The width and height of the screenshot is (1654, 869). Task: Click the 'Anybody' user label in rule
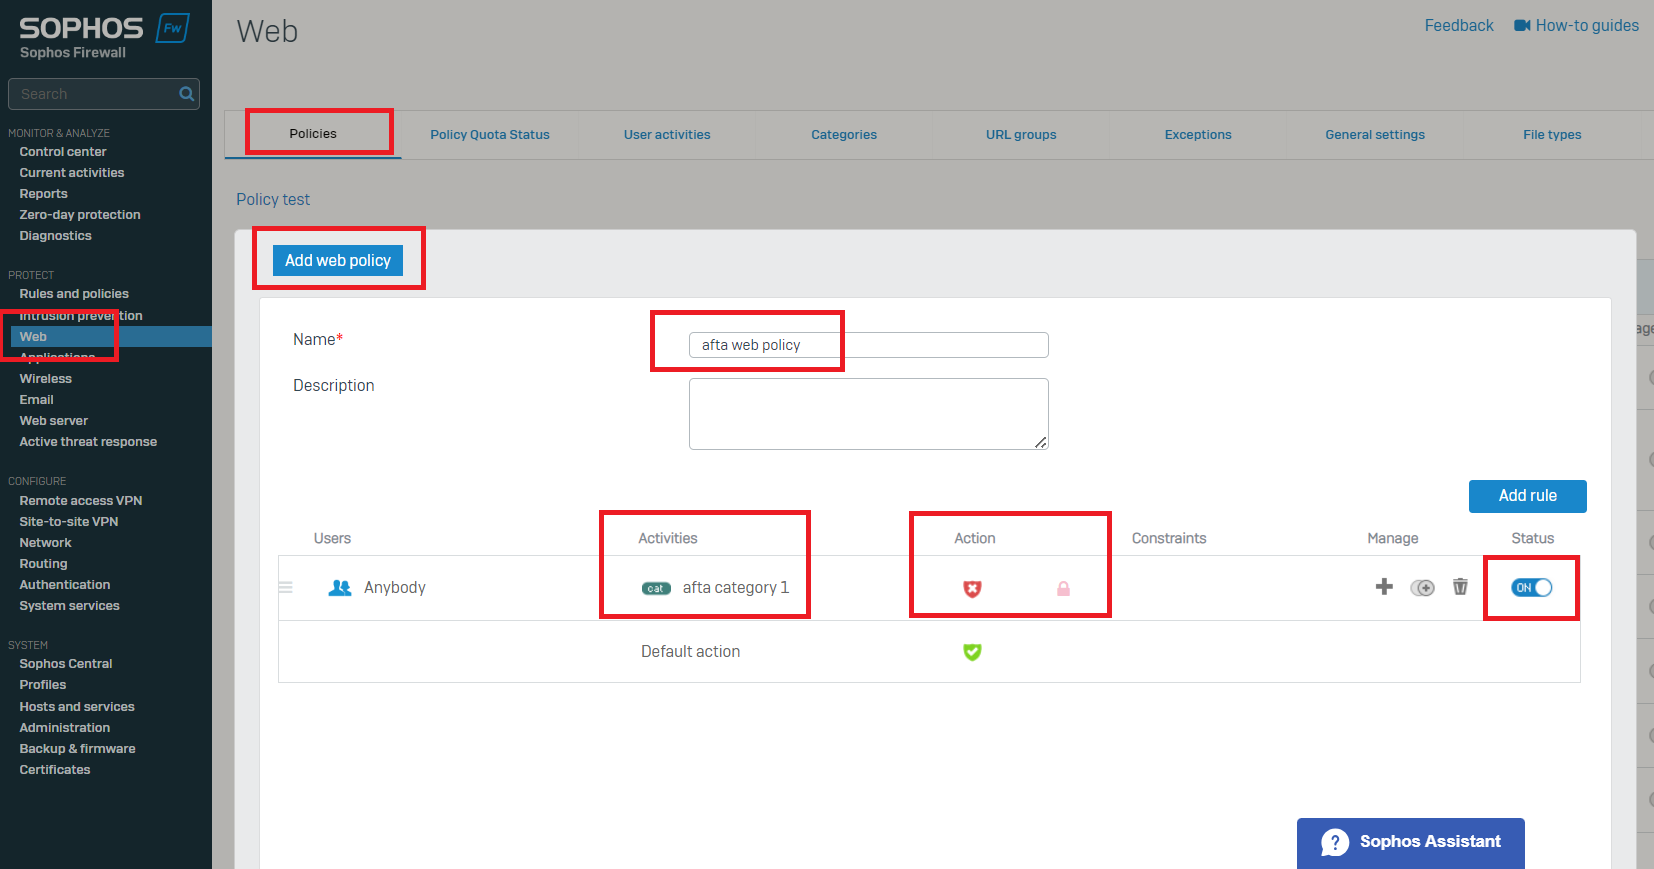click(395, 588)
